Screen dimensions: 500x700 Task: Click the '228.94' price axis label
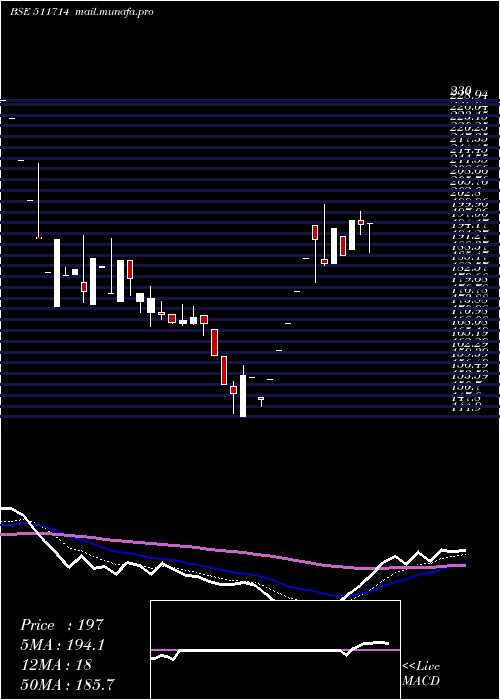coord(469,96)
